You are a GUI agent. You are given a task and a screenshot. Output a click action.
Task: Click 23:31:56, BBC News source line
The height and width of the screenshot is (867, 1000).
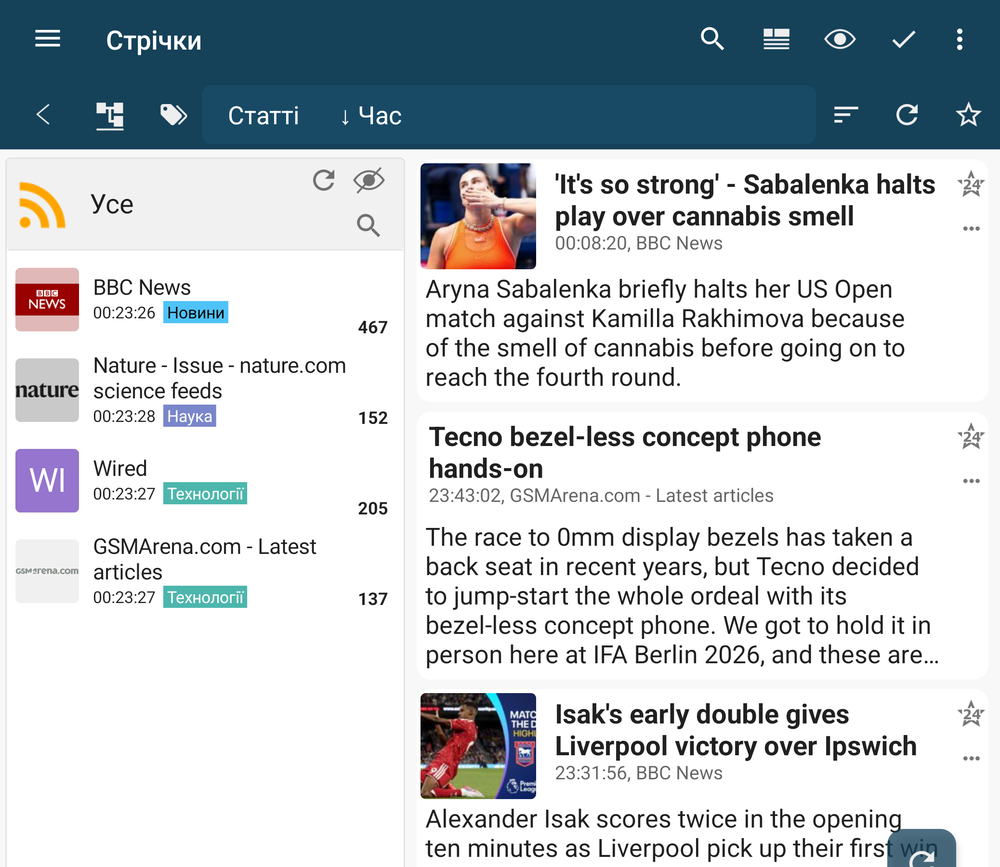click(638, 773)
